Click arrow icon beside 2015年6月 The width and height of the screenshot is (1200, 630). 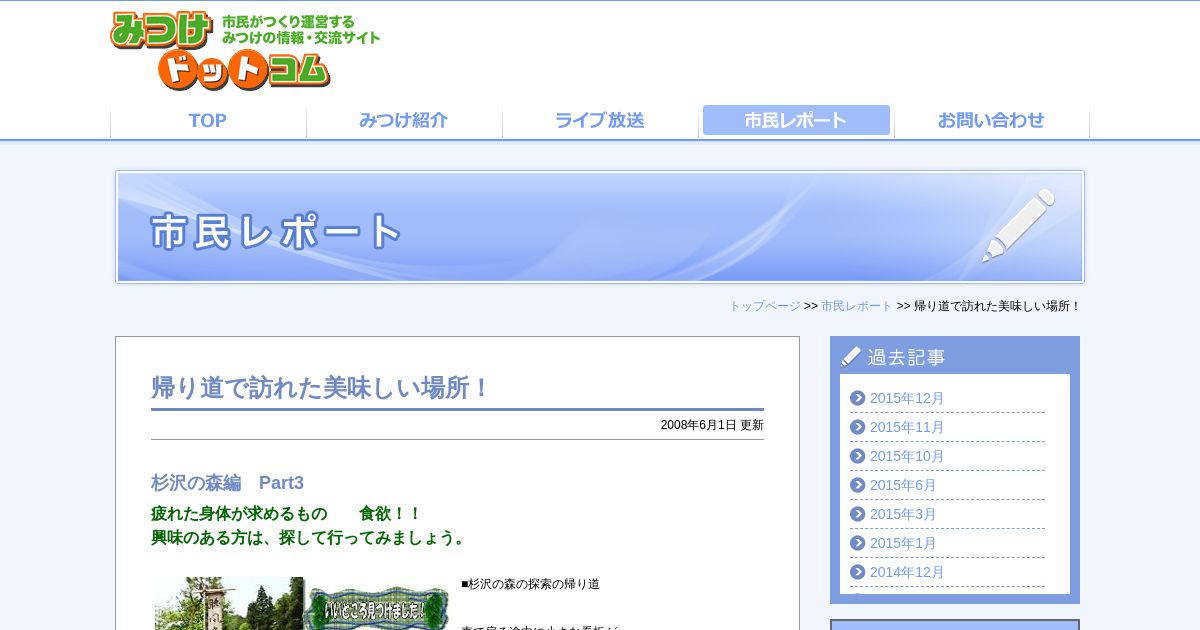pos(858,485)
